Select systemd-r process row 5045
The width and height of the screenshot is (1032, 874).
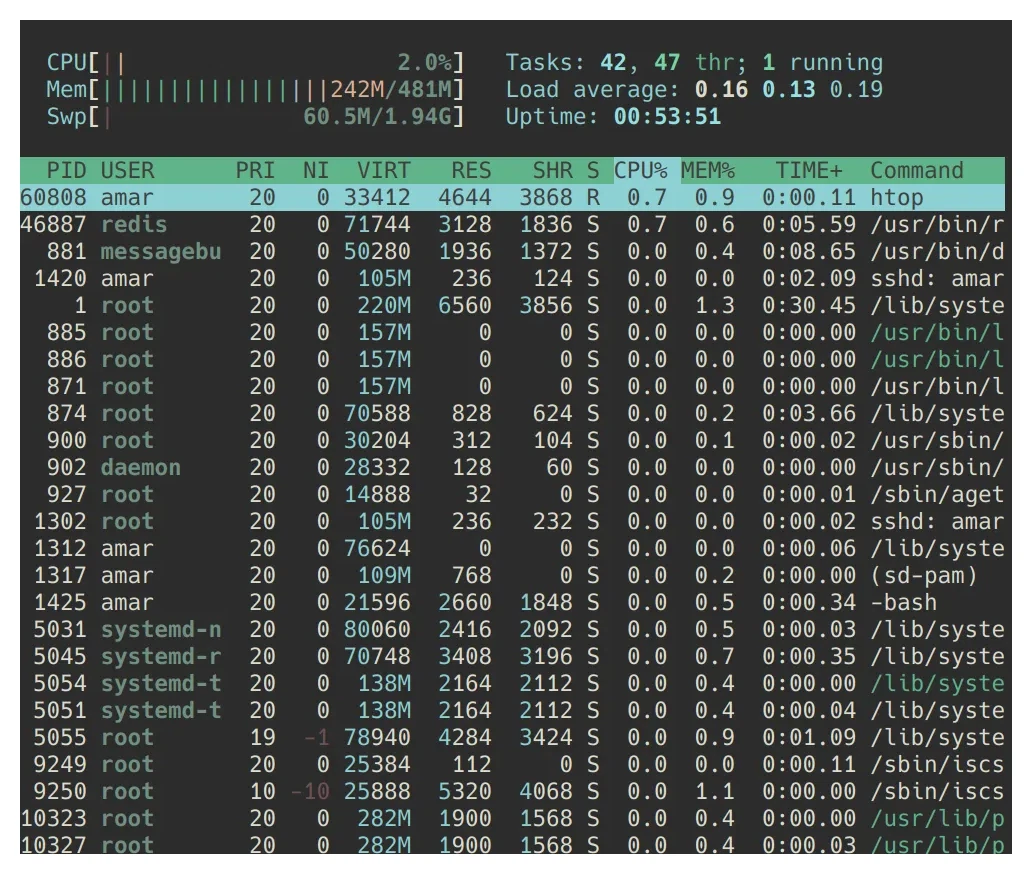[x=512, y=656]
